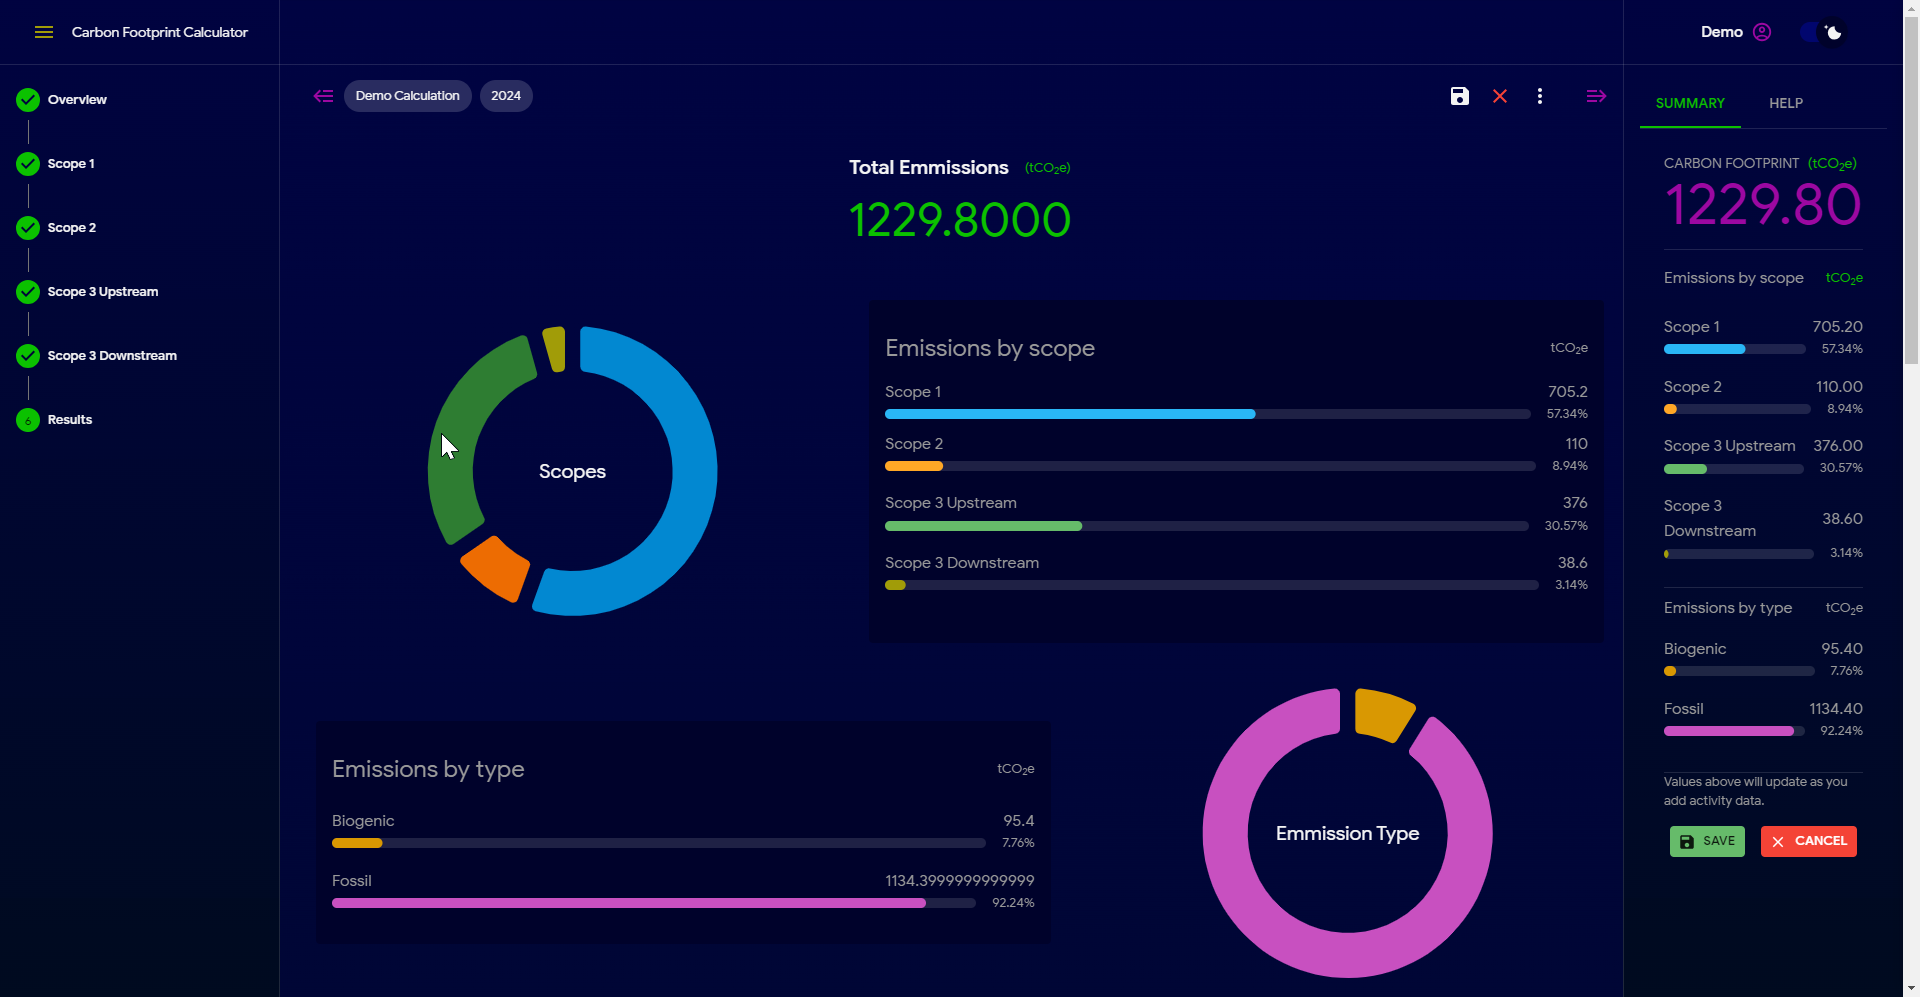Switch to the HELP tab
Viewport: 1920px width, 997px height.
point(1786,103)
